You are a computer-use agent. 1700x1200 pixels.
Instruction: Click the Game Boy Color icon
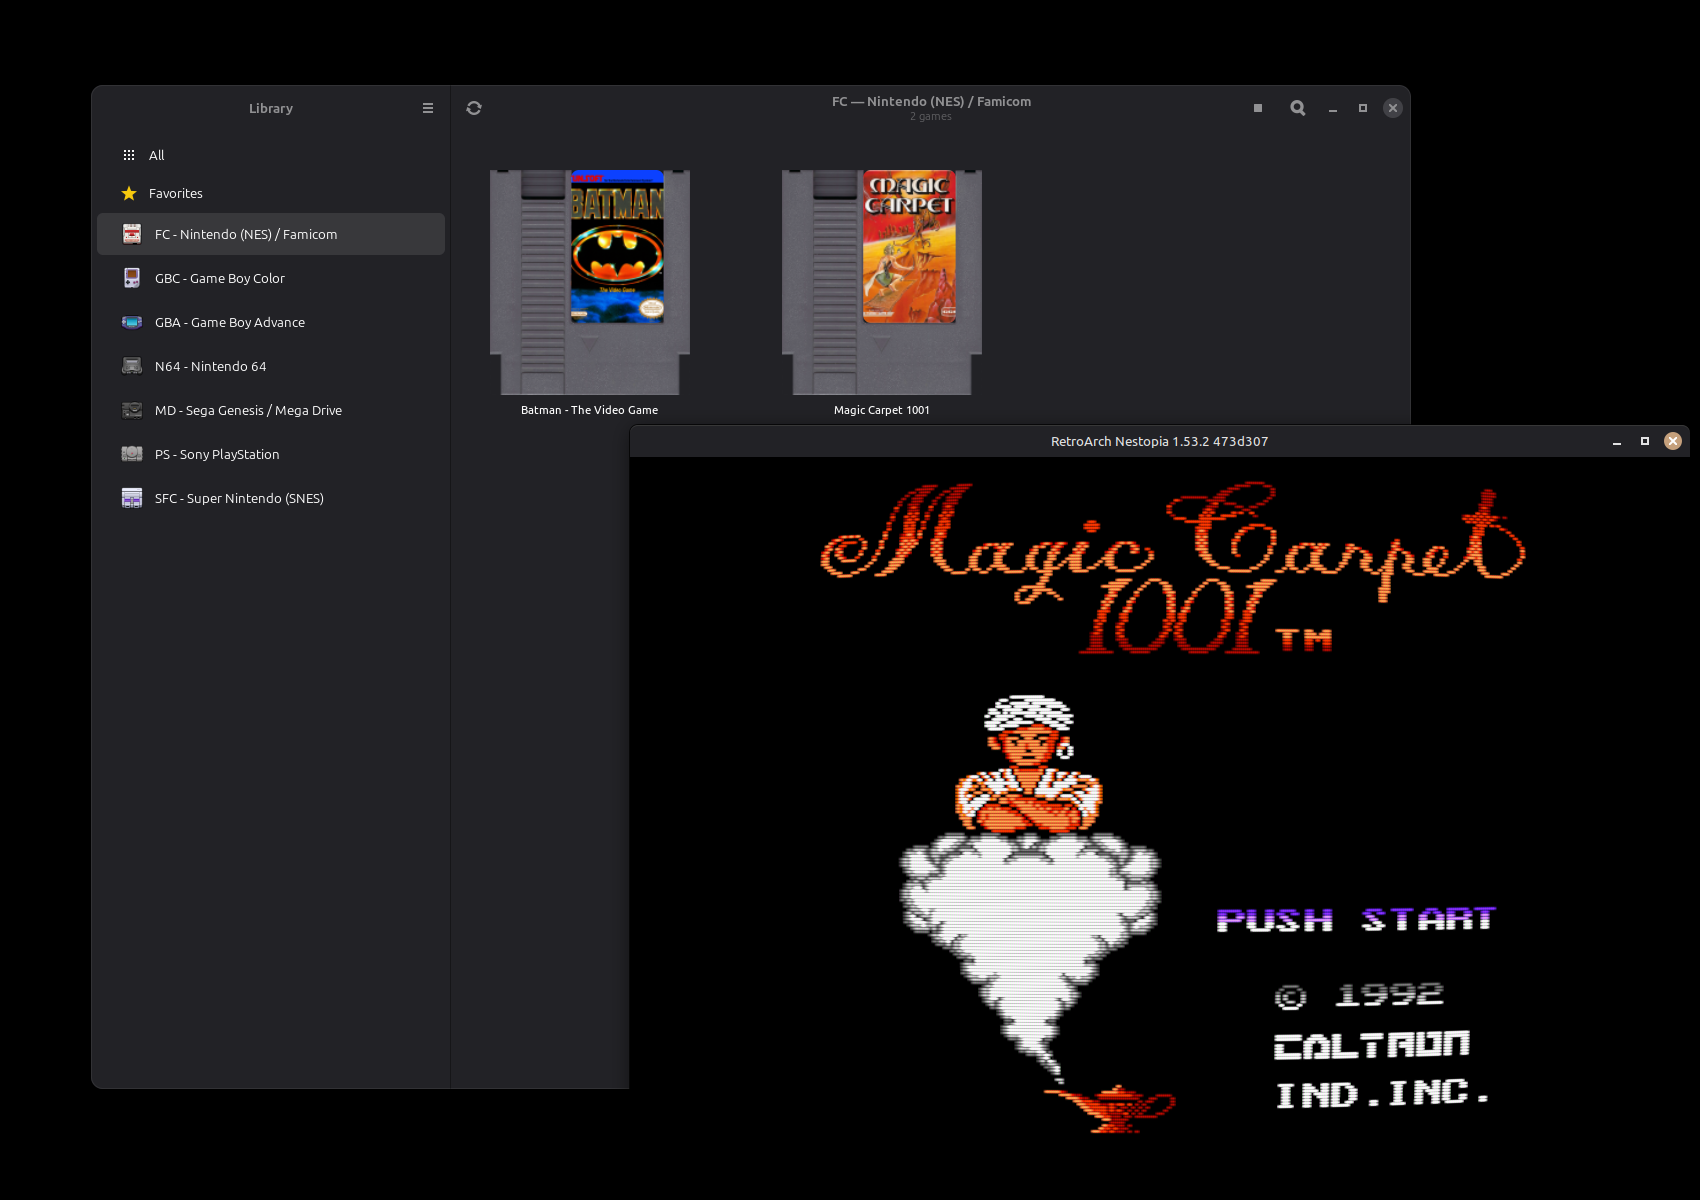(x=132, y=278)
